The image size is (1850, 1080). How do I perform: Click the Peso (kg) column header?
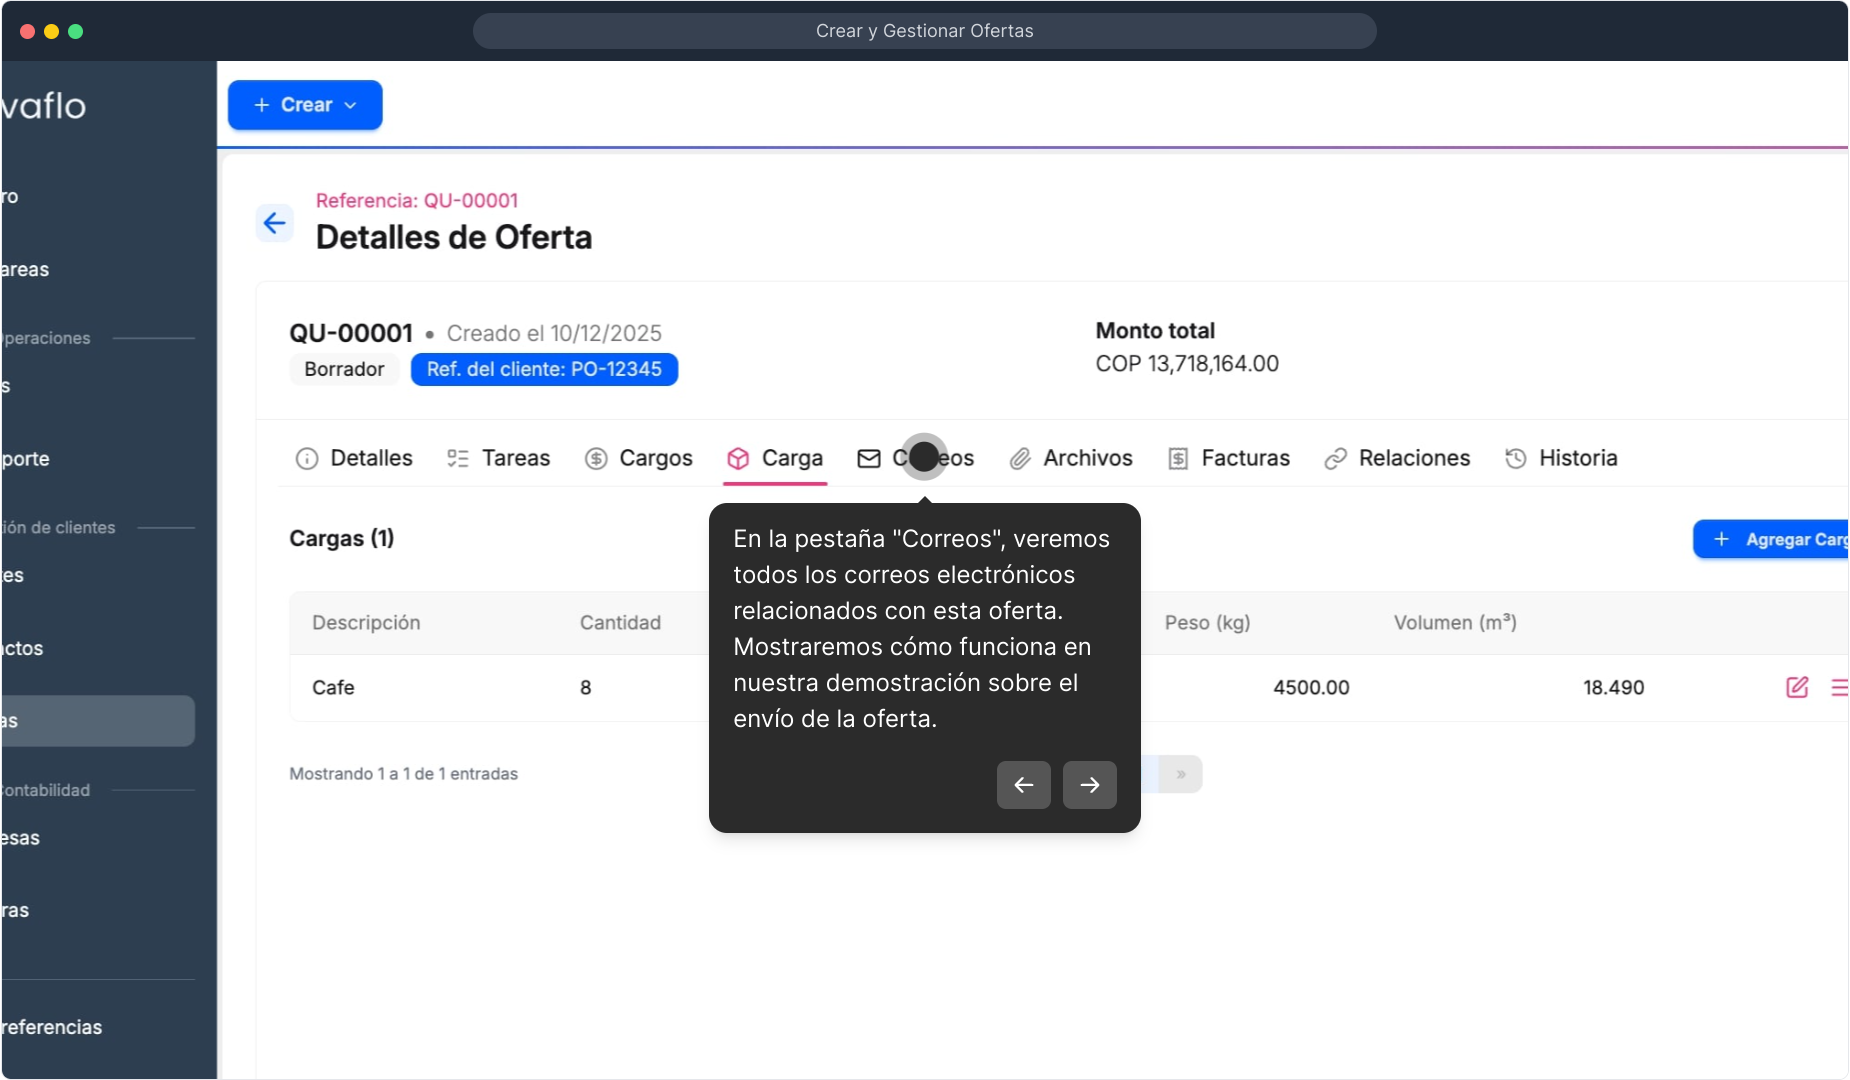tap(1207, 622)
